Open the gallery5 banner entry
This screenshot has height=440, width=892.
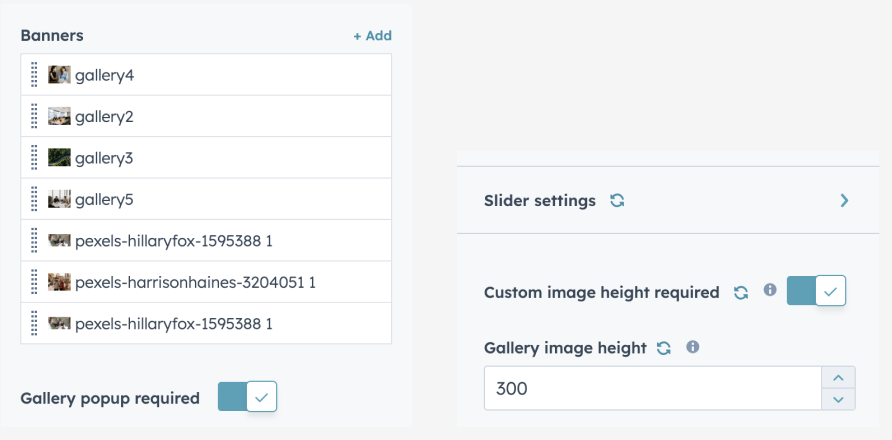104,200
